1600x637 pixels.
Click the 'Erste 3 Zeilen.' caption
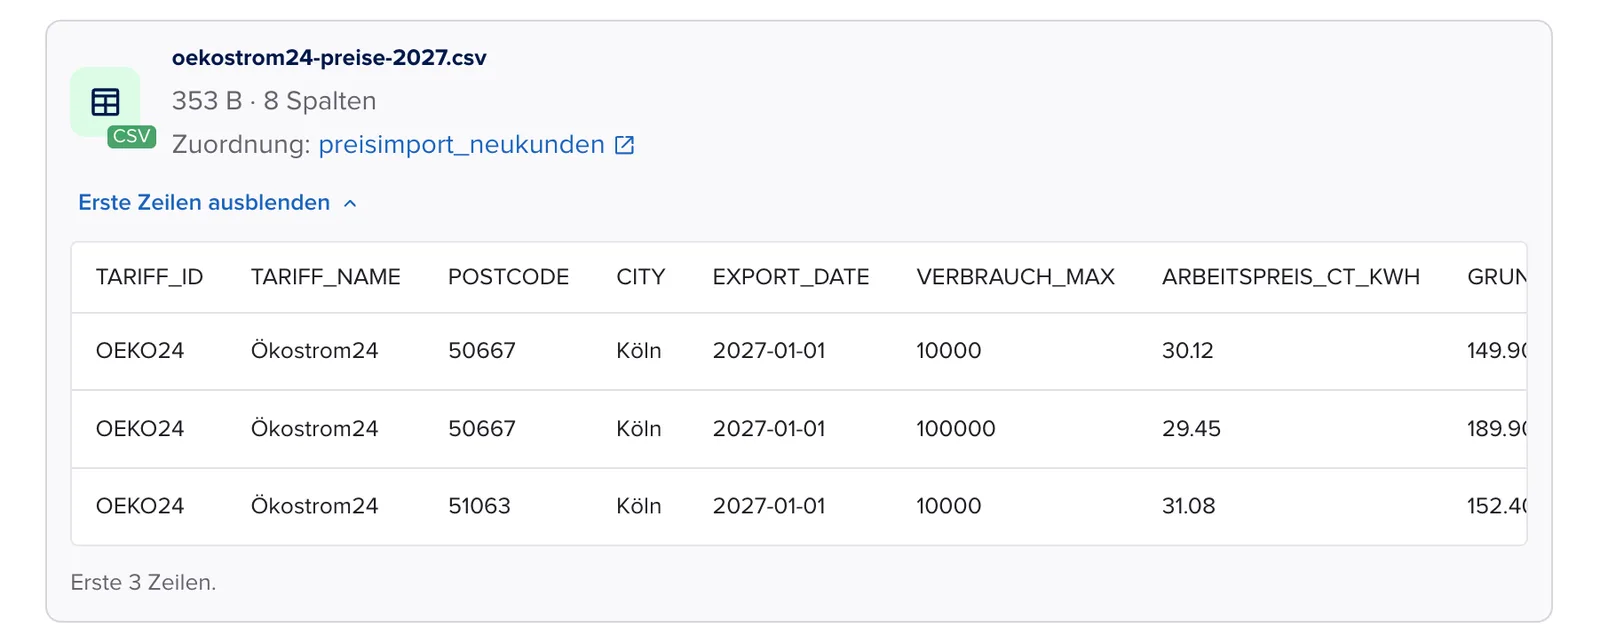click(x=143, y=583)
